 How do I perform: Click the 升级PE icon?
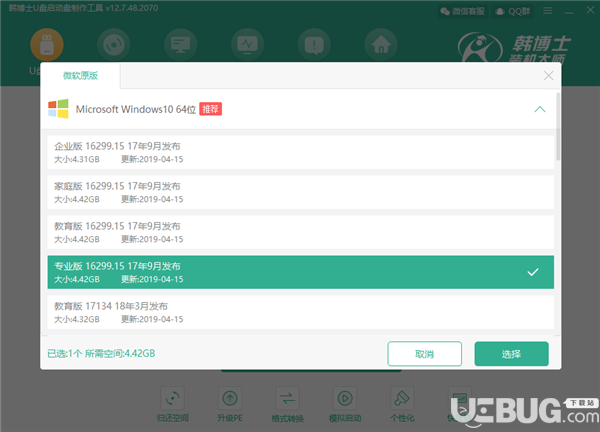click(230, 398)
